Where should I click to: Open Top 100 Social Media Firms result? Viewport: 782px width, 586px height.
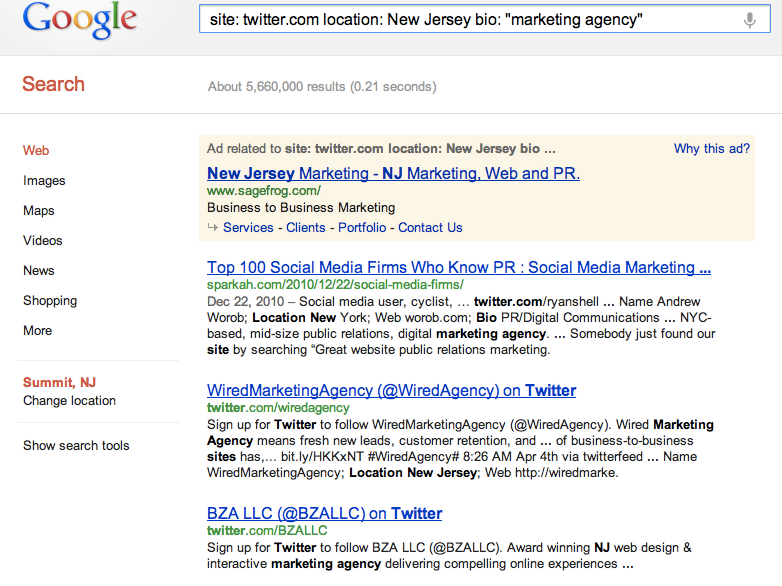point(459,267)
